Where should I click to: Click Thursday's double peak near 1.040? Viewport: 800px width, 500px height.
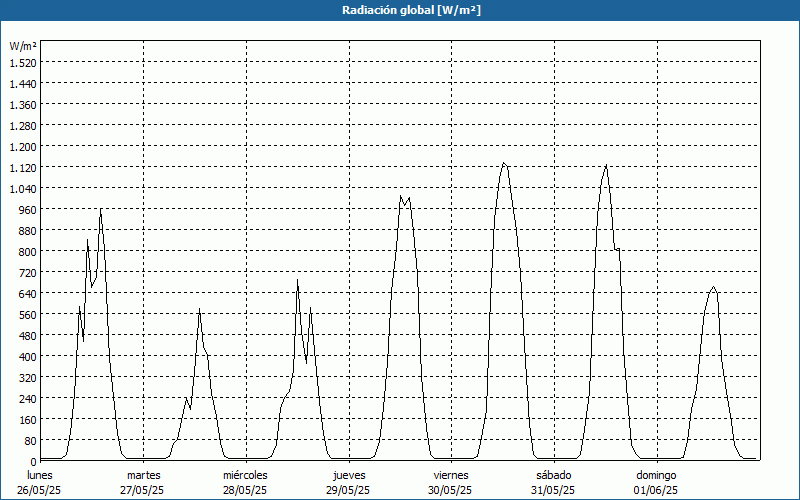[405, 199]
